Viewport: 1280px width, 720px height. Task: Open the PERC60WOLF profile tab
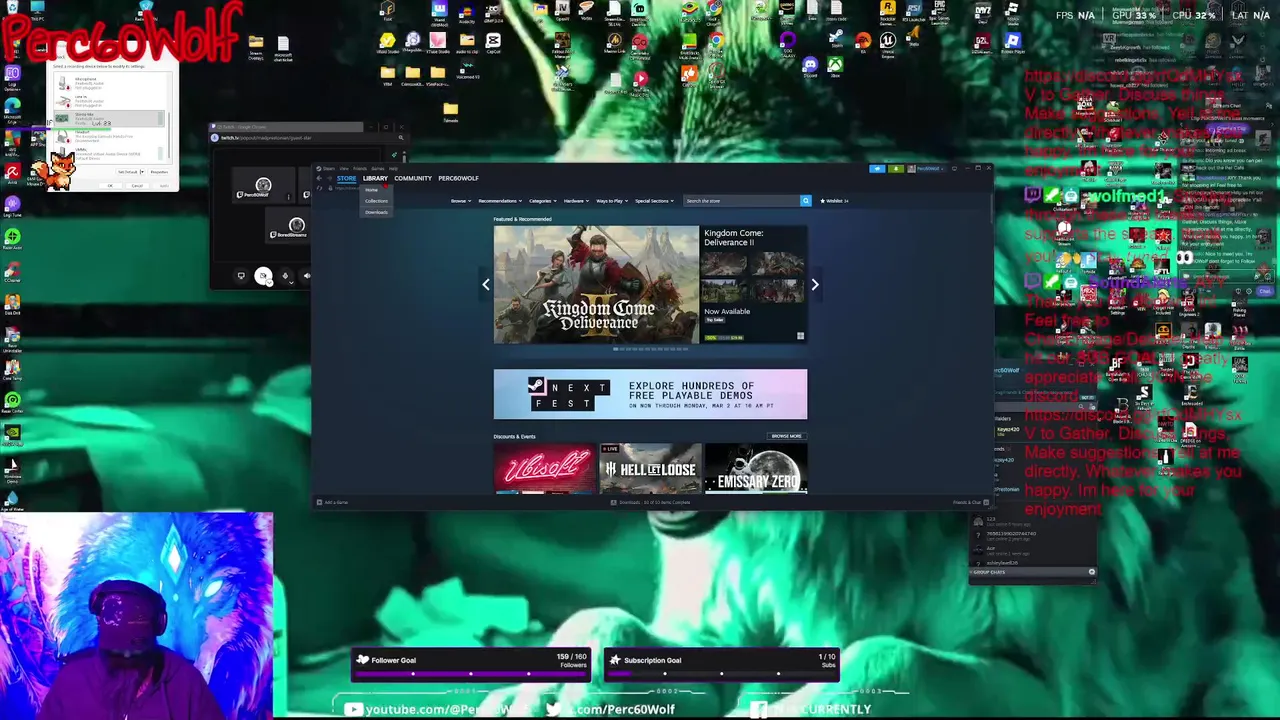[458, 178]
